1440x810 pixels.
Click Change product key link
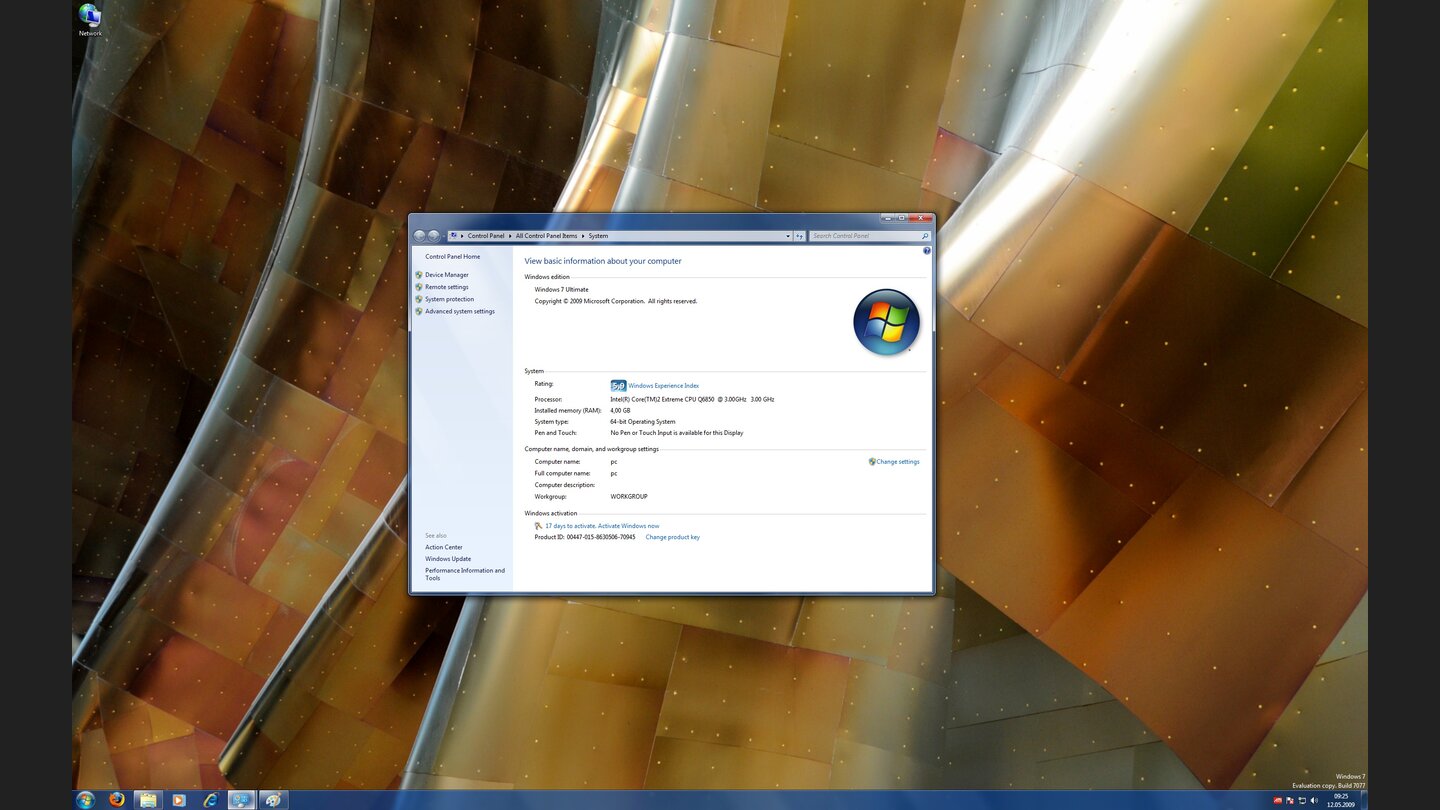point(672,537)
